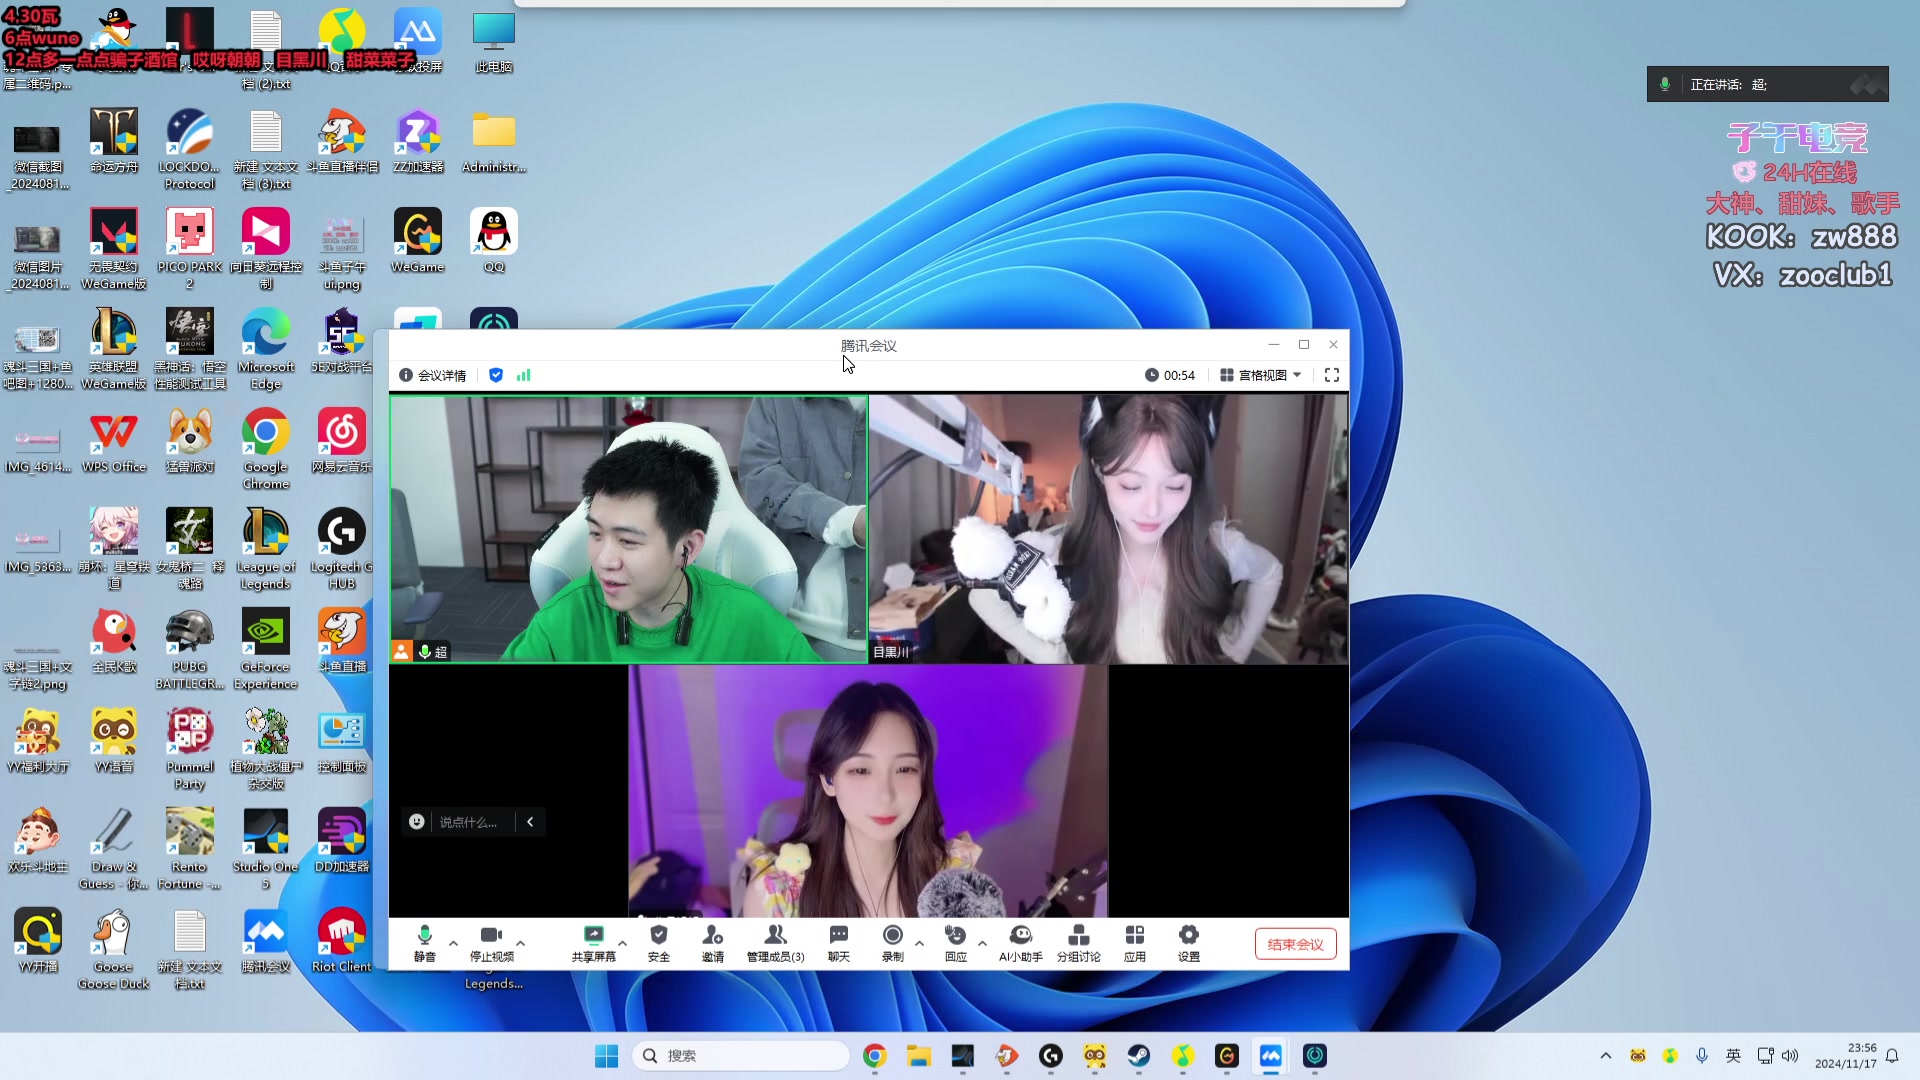Open File Explorer from the taskbar

(x=918, y=1056)
